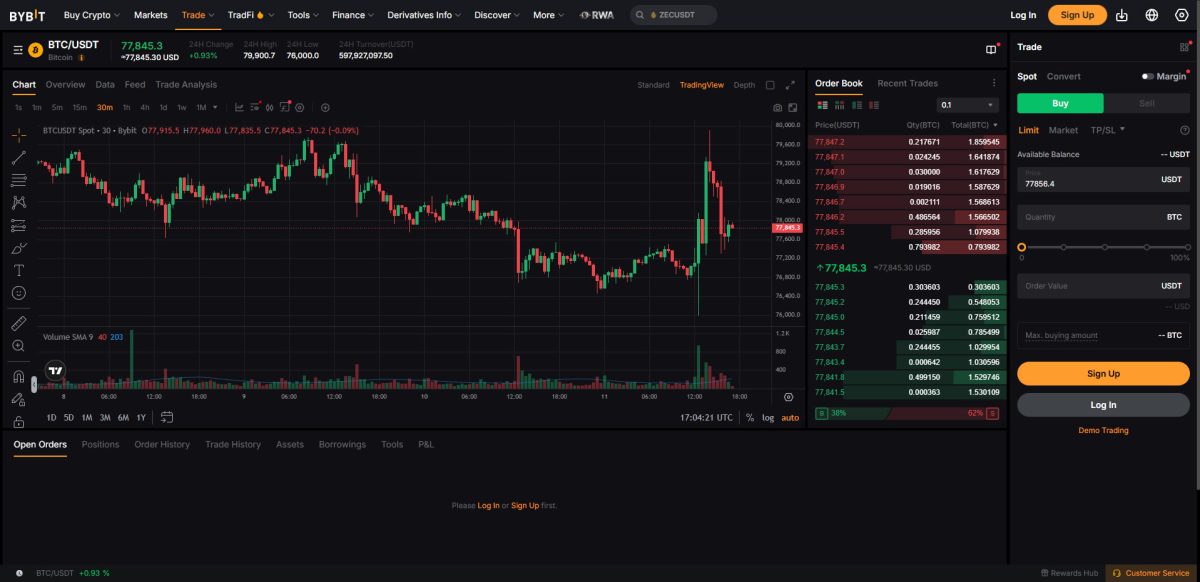
Task: Expand the Finance dropdown menu
Action: tap(354, 15)
